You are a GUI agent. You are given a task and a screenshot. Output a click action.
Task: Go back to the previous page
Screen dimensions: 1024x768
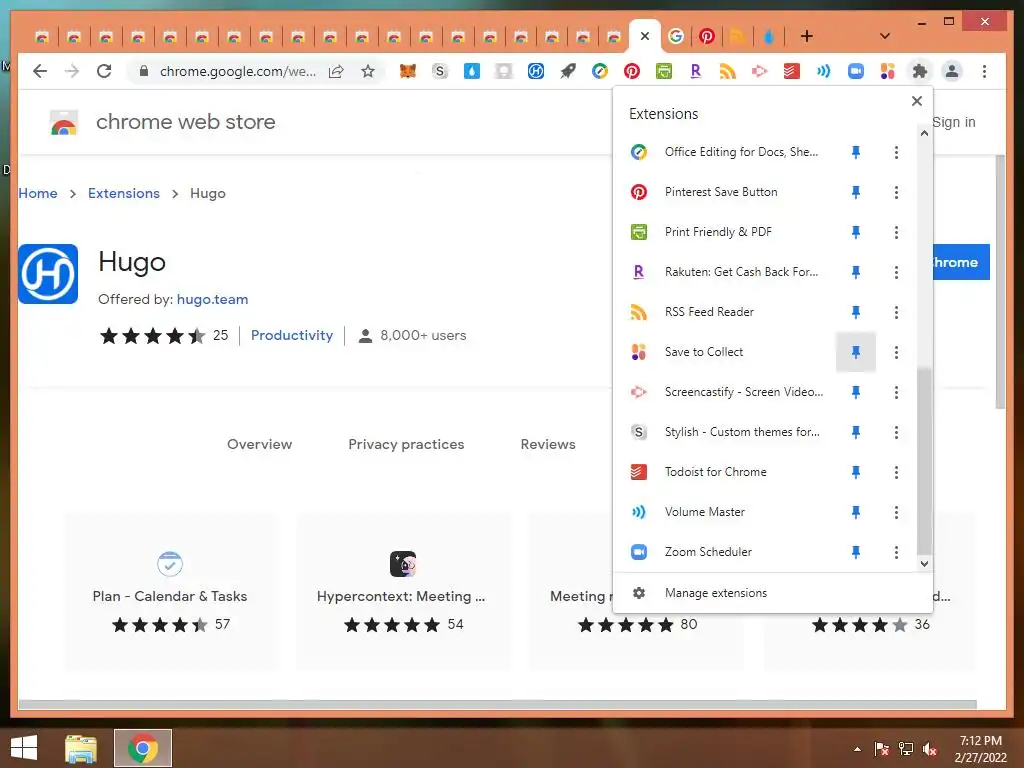pos(40,71)
